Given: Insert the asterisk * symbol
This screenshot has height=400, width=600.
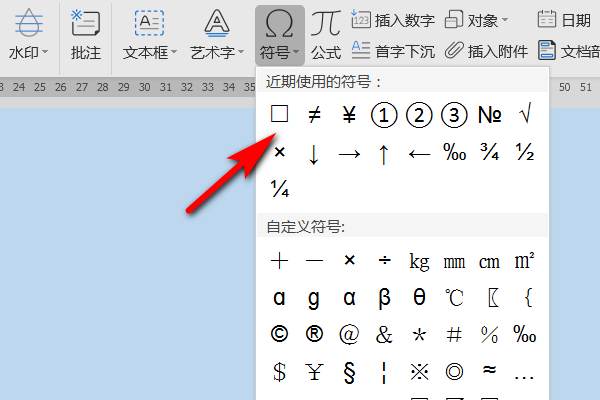Looking at the screenshot, I should coord(419,335).
